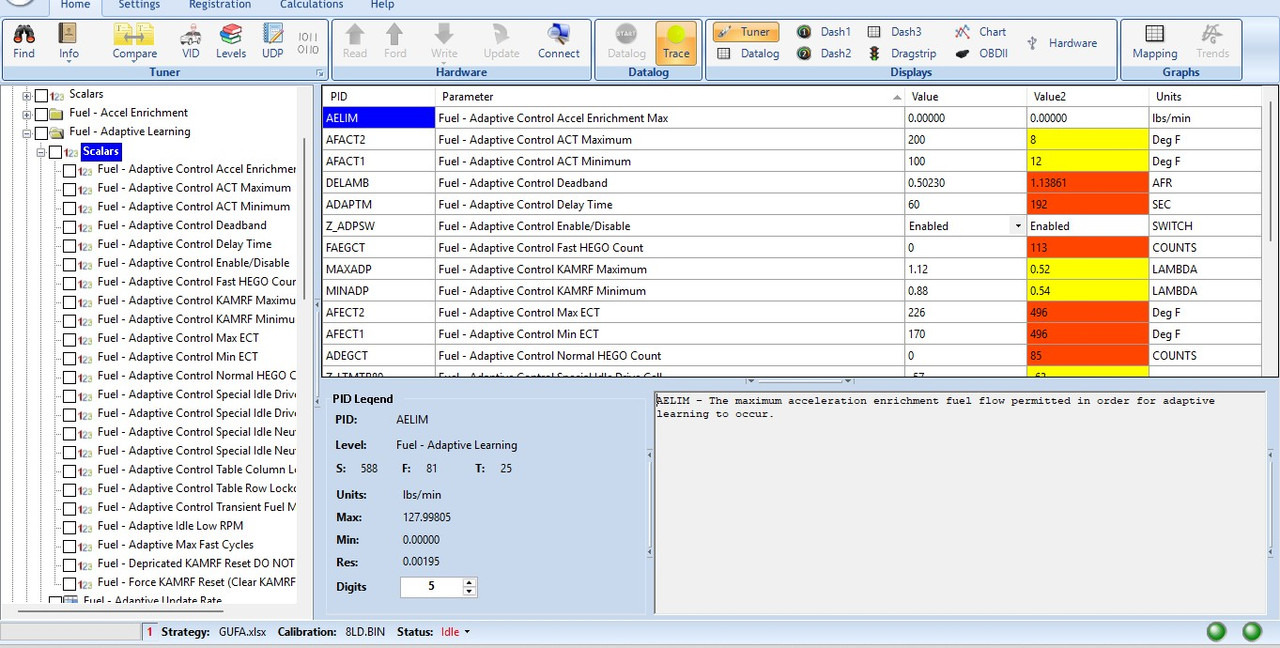
Task: Show the Dragstrip display
Action: point(901,54)
